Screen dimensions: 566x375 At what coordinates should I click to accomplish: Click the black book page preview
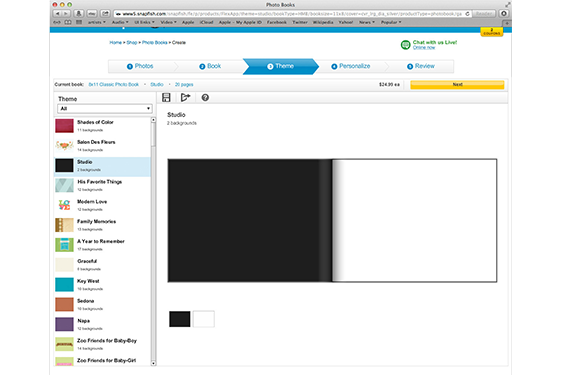[x=250, y=220]
